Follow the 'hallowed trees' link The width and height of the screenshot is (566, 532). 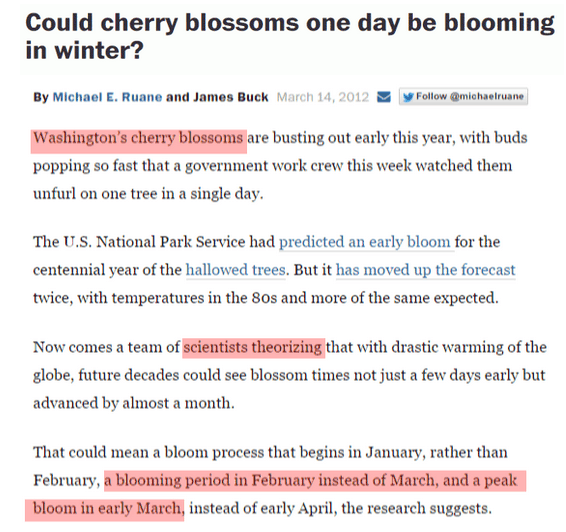[x=236, y=270]
